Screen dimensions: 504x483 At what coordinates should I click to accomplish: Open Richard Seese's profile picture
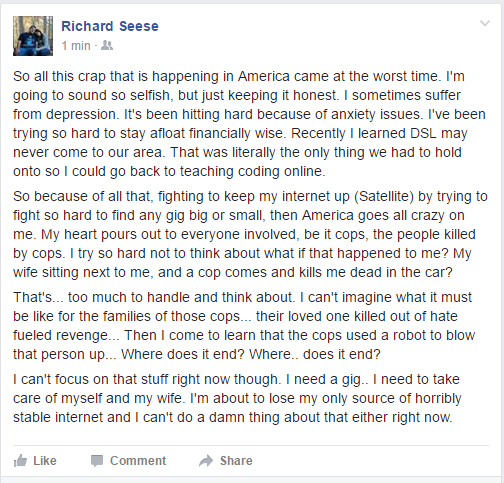[x=33, y=36]
